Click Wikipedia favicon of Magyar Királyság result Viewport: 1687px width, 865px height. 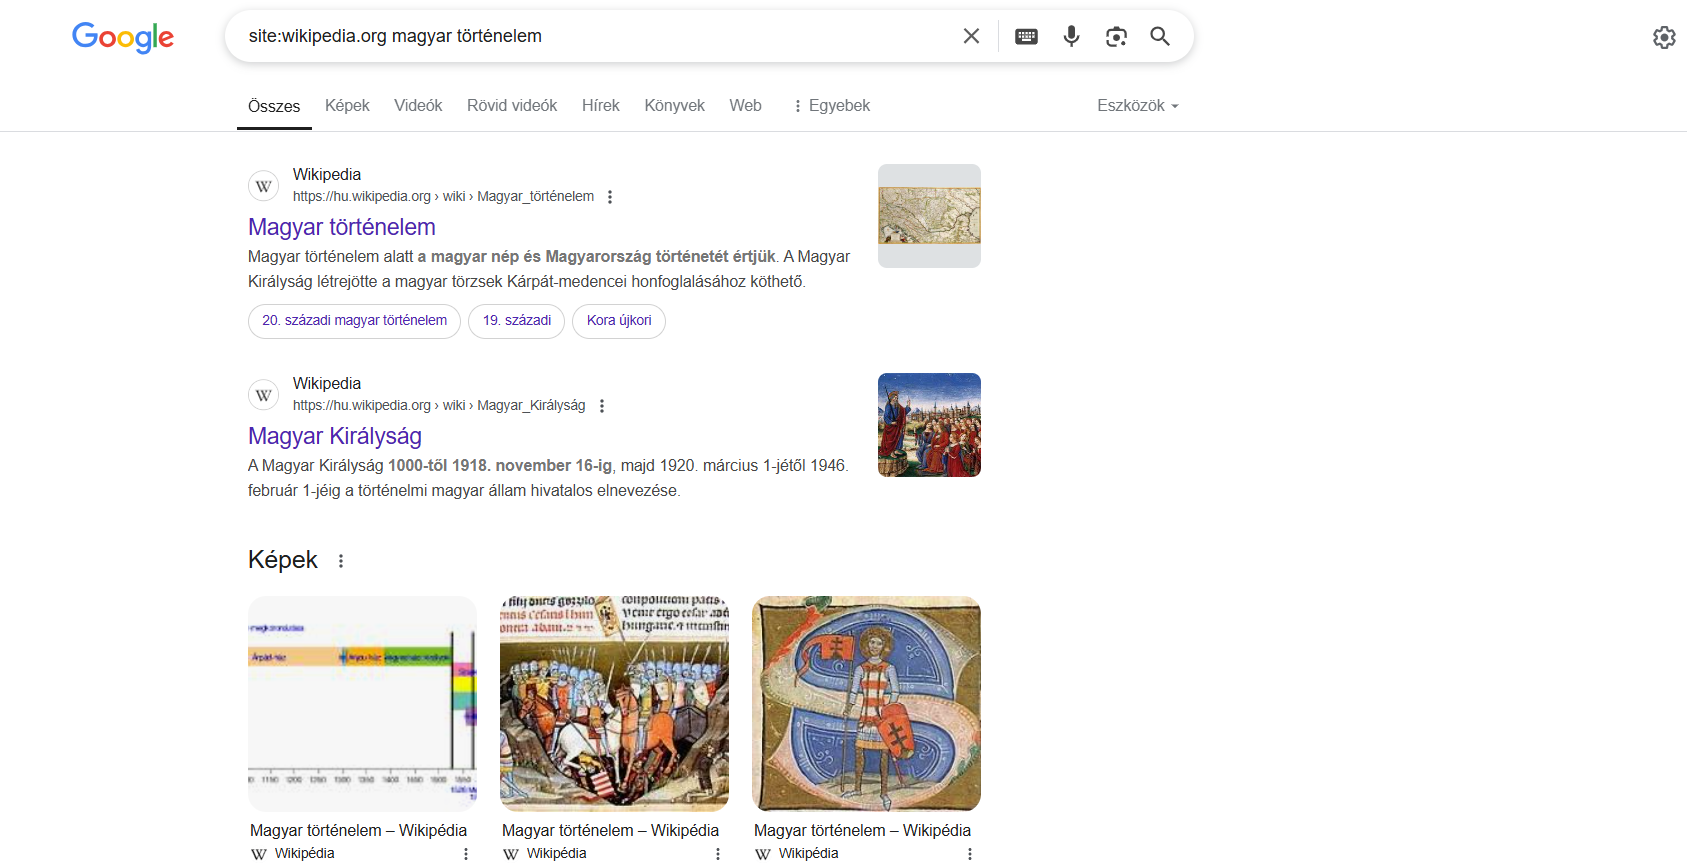(x=264, y=395)
